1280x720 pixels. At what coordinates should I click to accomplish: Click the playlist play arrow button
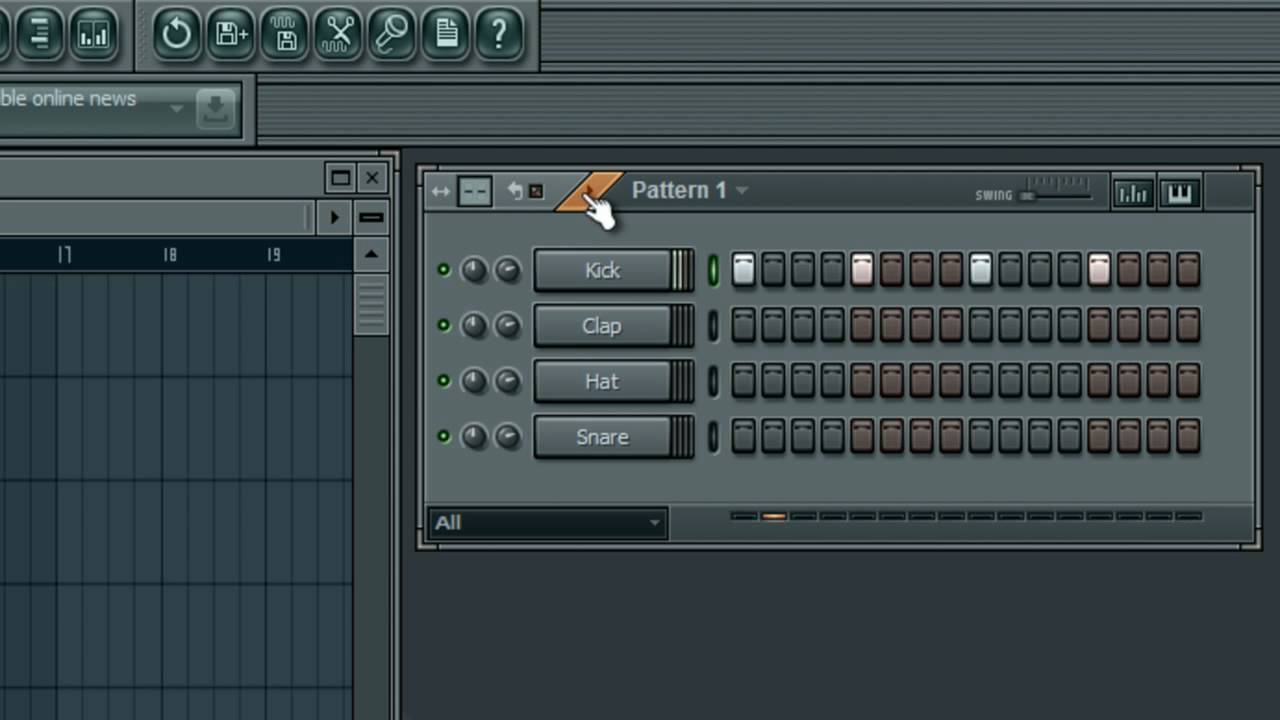334,217
